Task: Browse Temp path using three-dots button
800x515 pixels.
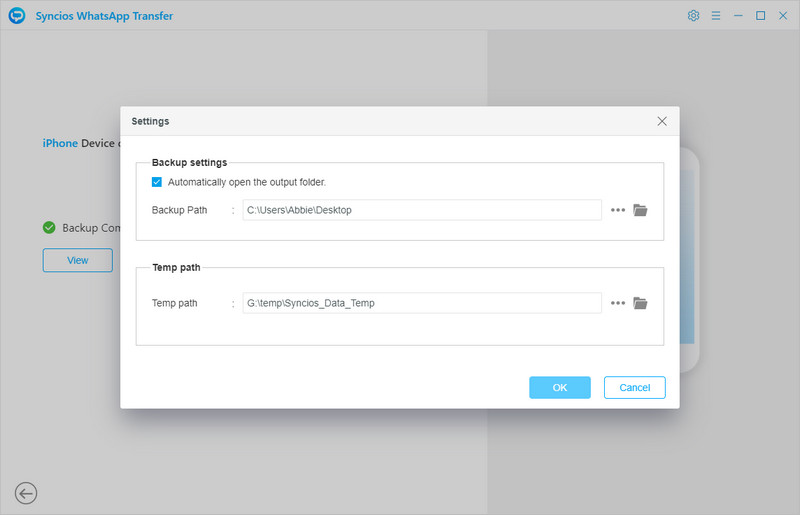Action: pyautogui.click(x=618, y=303)
